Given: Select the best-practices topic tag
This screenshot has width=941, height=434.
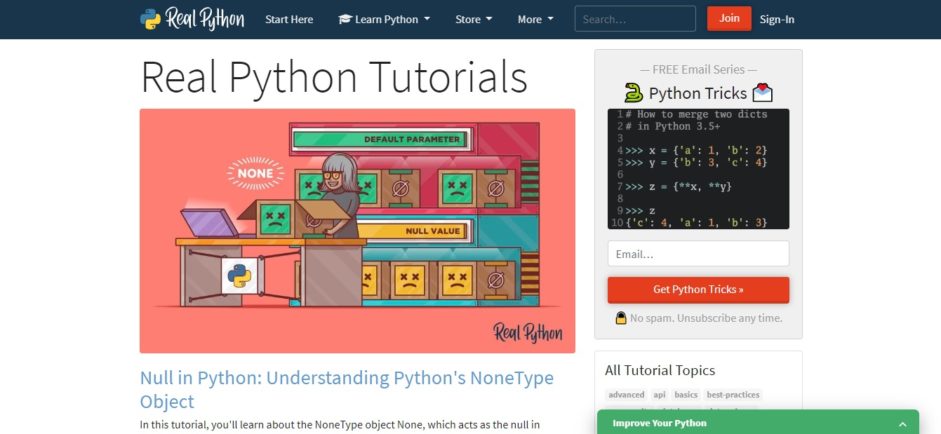Looking at the screenshot, I should (733, 395).
